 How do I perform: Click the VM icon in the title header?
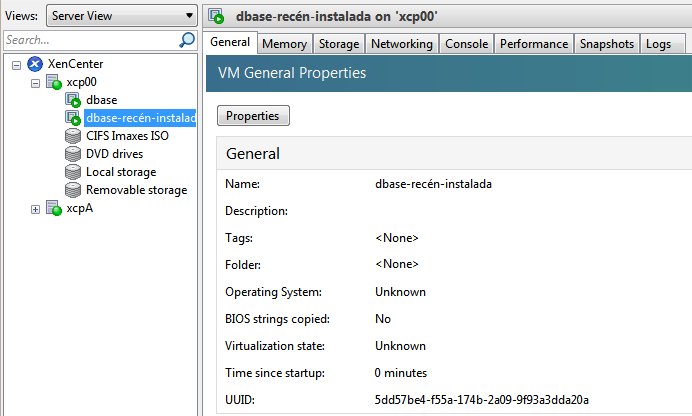pyautogui.click(x=216, y=16)
